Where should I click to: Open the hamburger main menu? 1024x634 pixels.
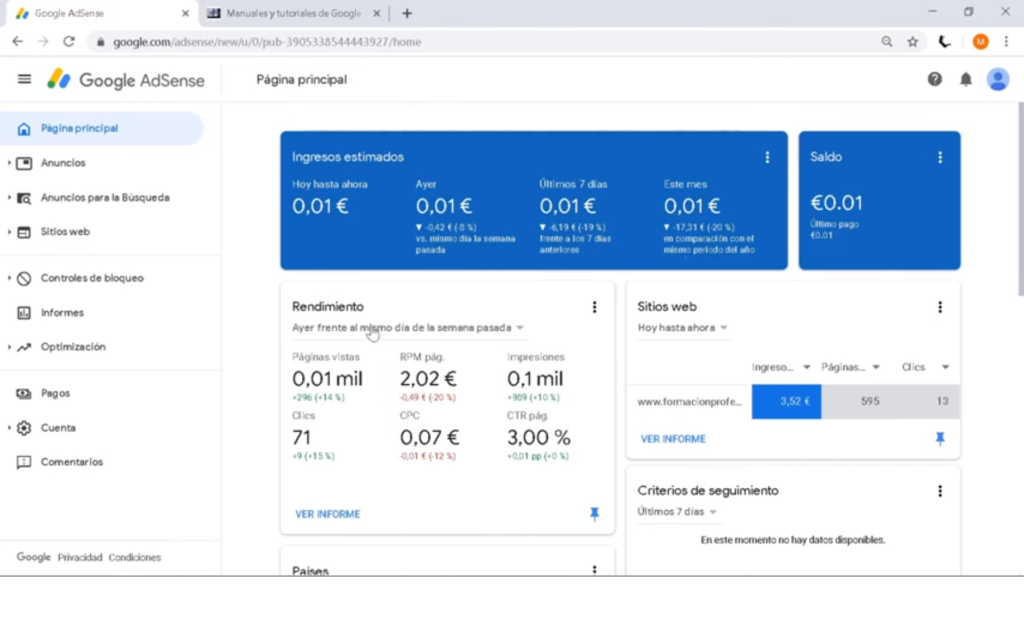tap(24, 79)
